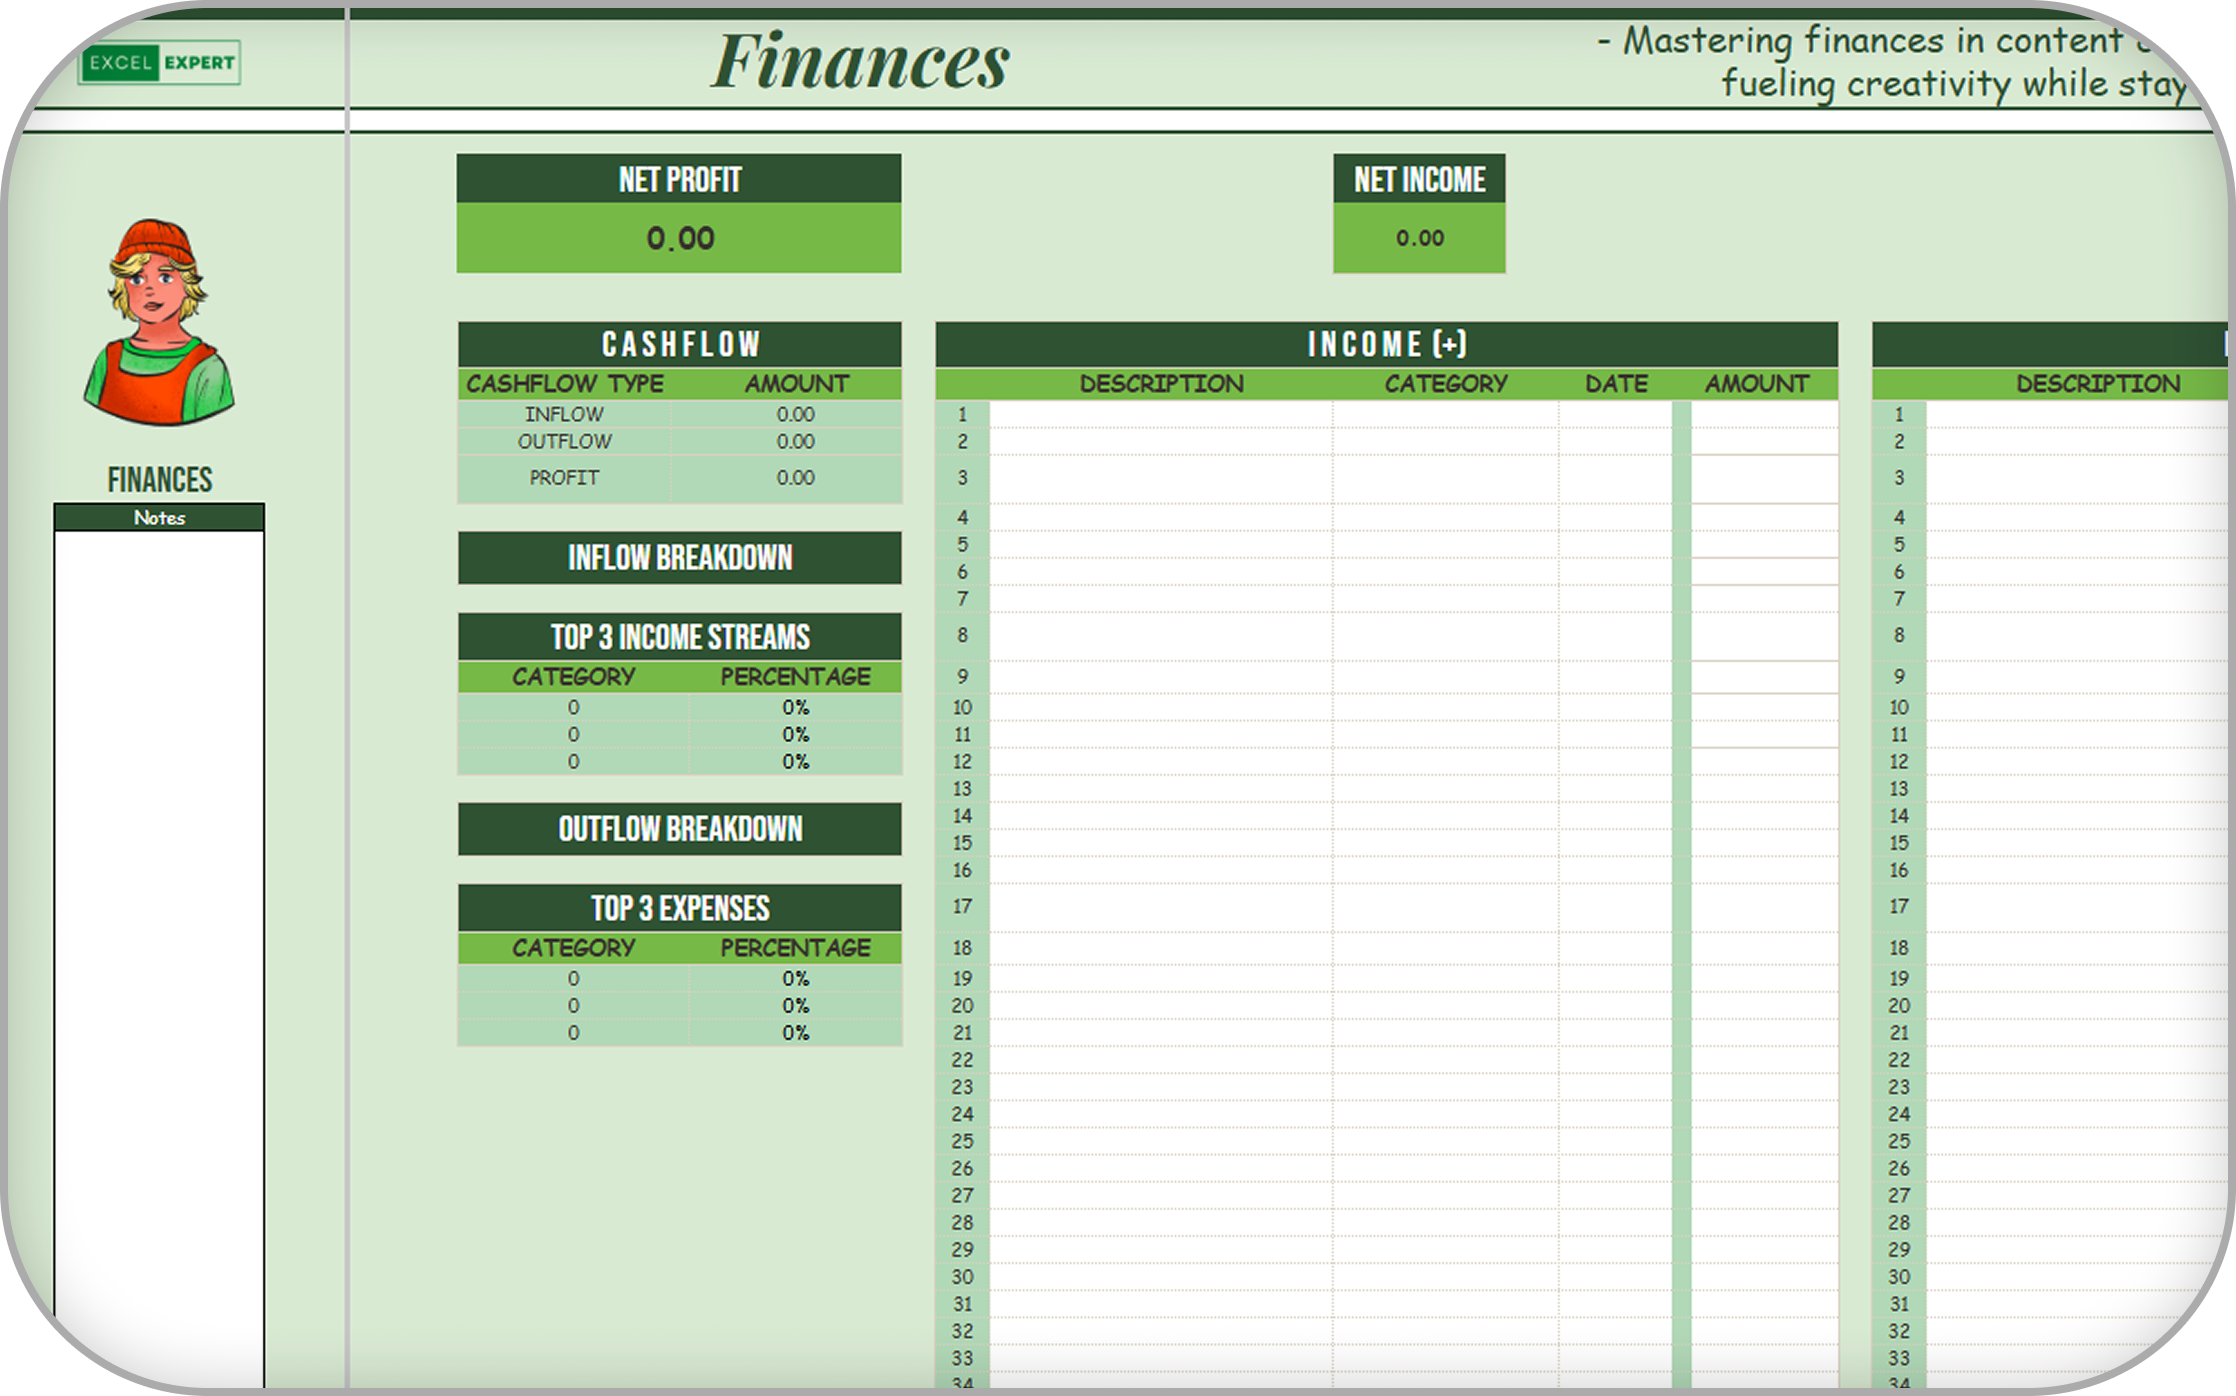2236x1396 pixels.
Task: Select the Inflow amount cell in Cashflow
Action: point(795,414)
